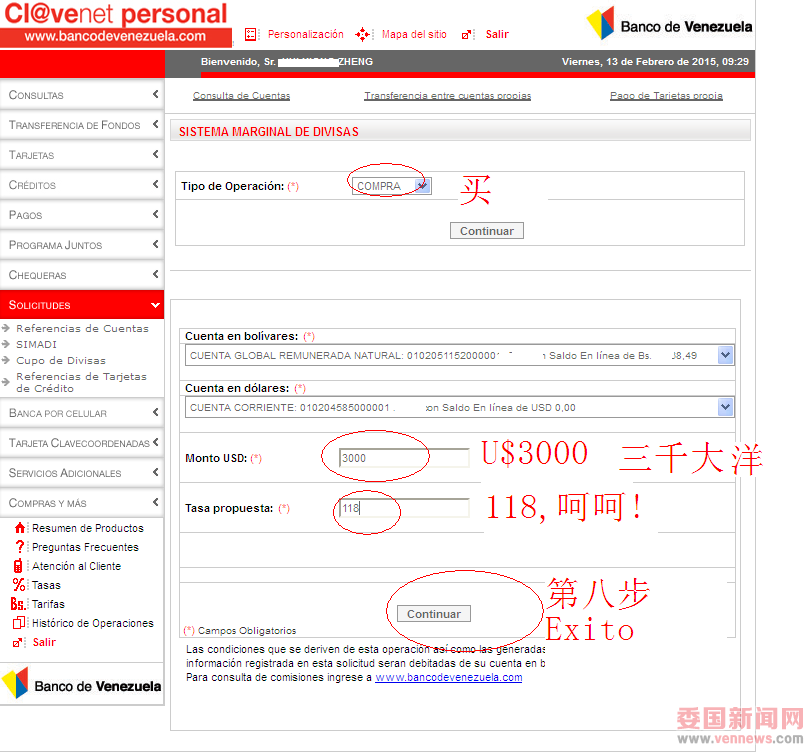Select Cupo de Divisas submenu item
The height and width of the screenshot is (754, 812).
61,360
